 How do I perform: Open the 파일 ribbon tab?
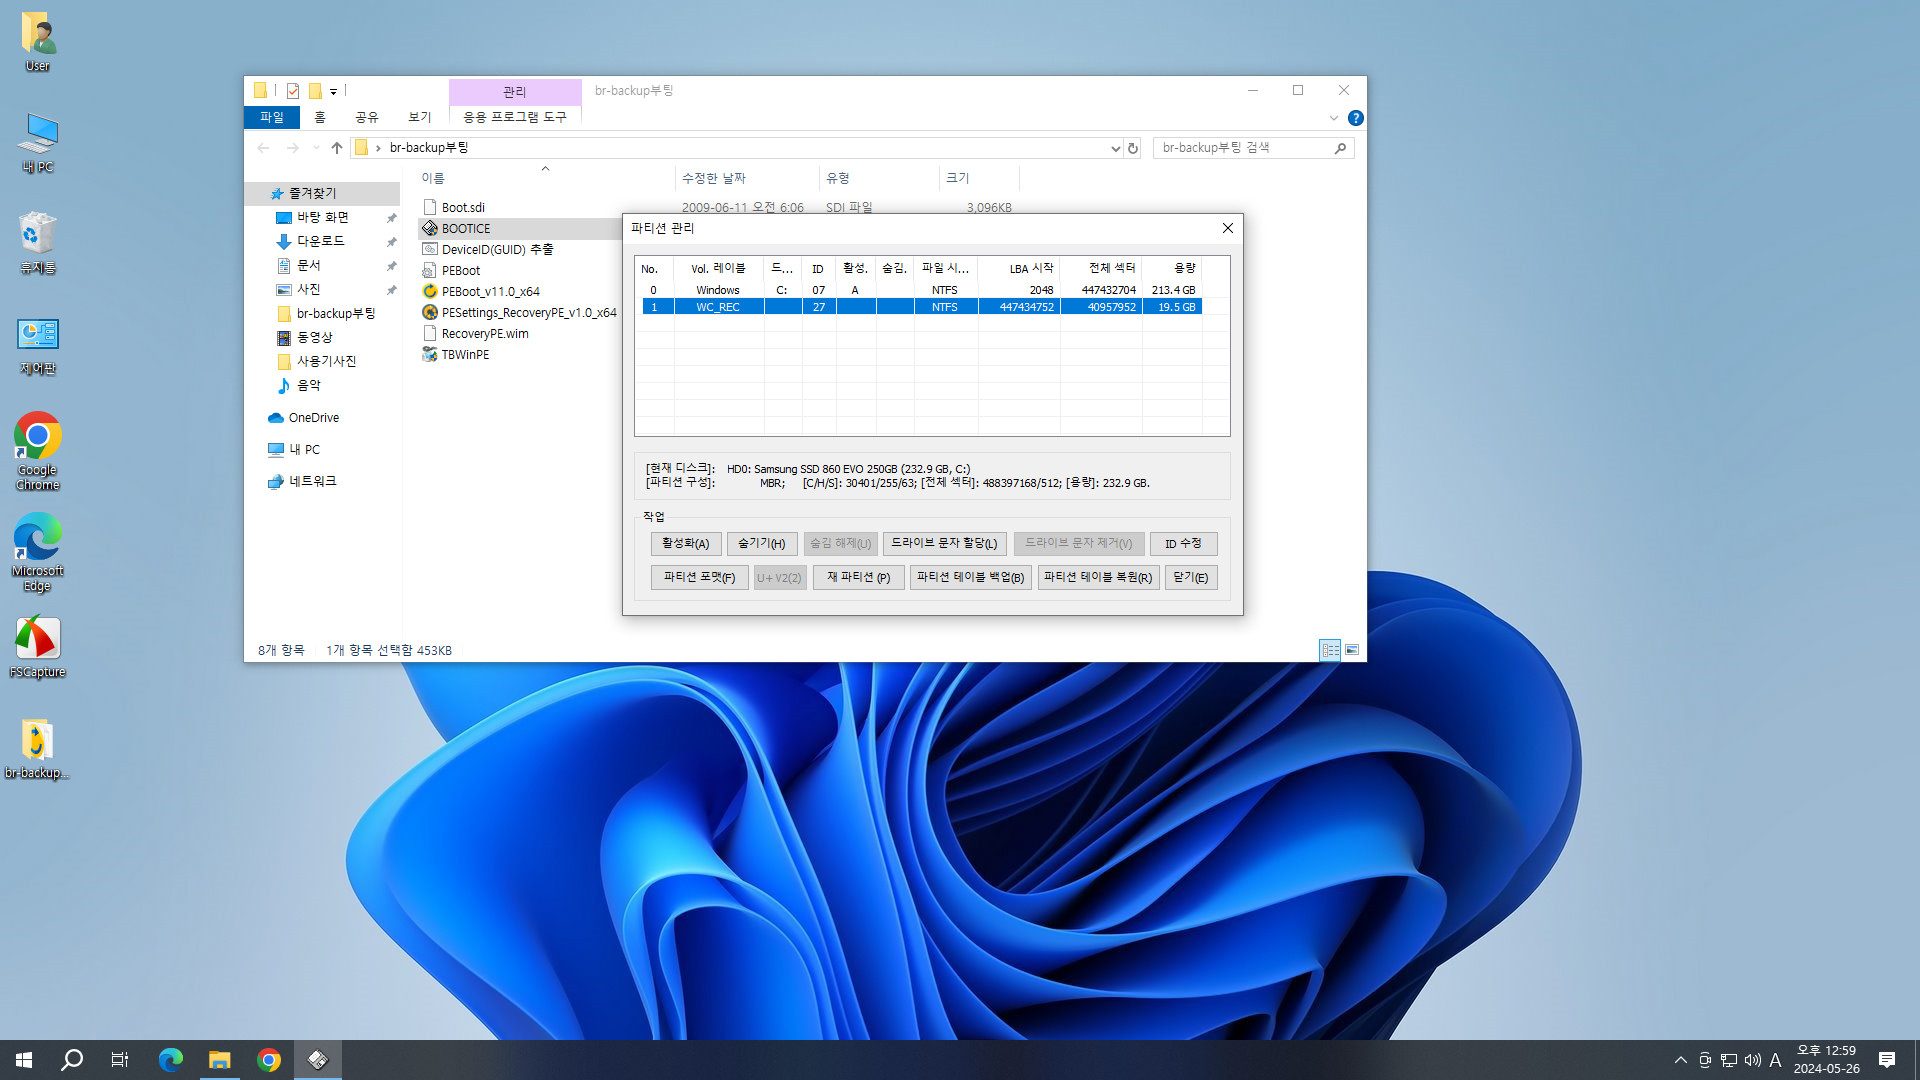272,117
